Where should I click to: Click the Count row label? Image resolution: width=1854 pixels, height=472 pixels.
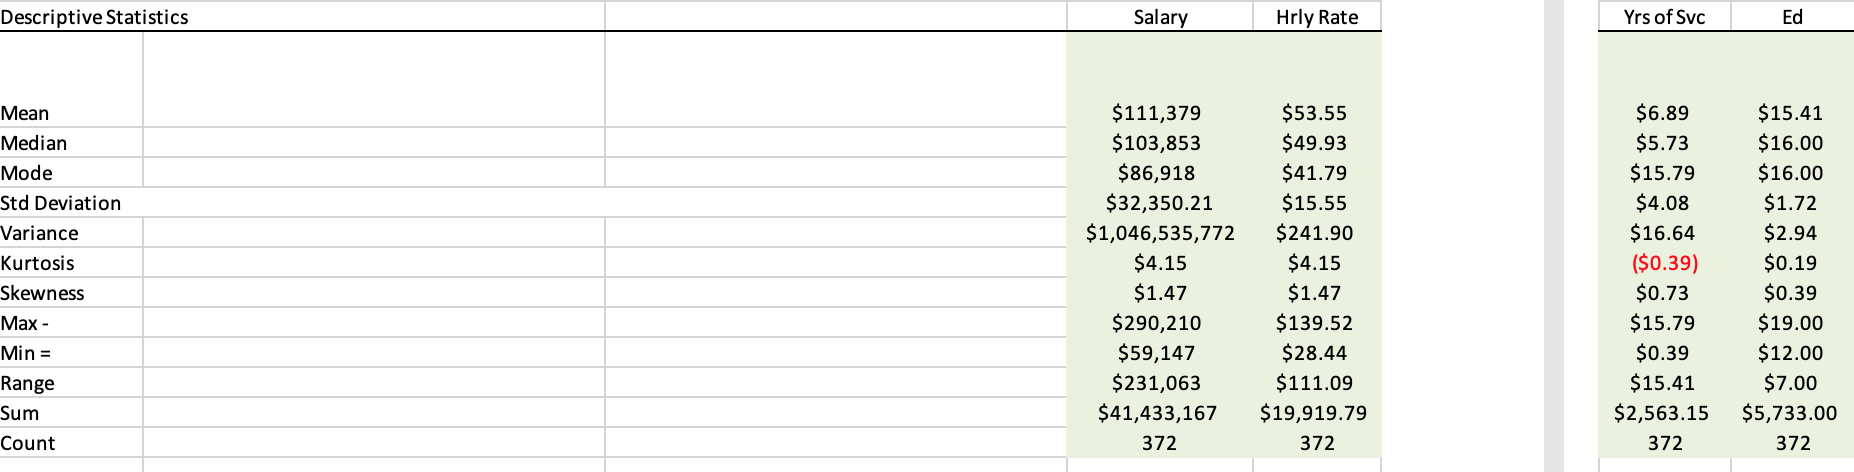28,443
